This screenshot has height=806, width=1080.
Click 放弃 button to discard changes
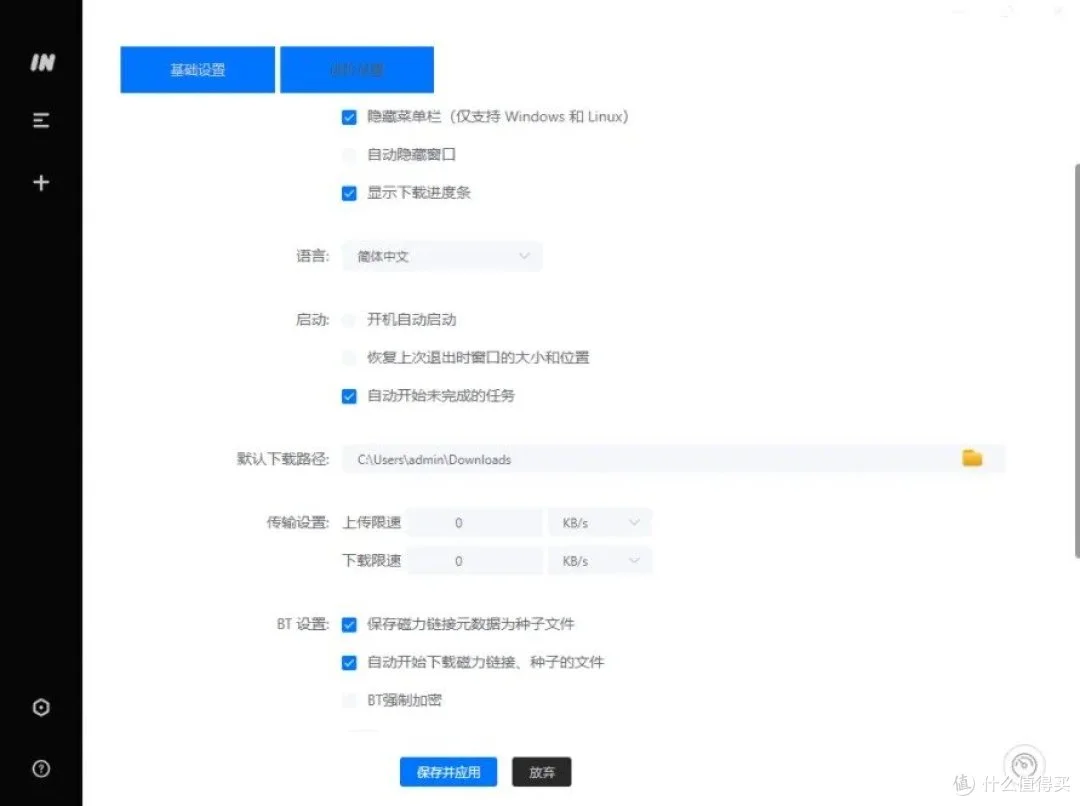click(x=541, y=772)
